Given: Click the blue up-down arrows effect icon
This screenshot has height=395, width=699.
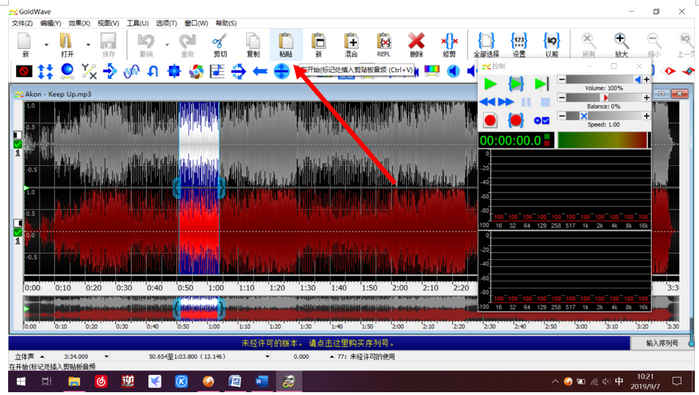Looking at the screenshot, I should (45, 71).
